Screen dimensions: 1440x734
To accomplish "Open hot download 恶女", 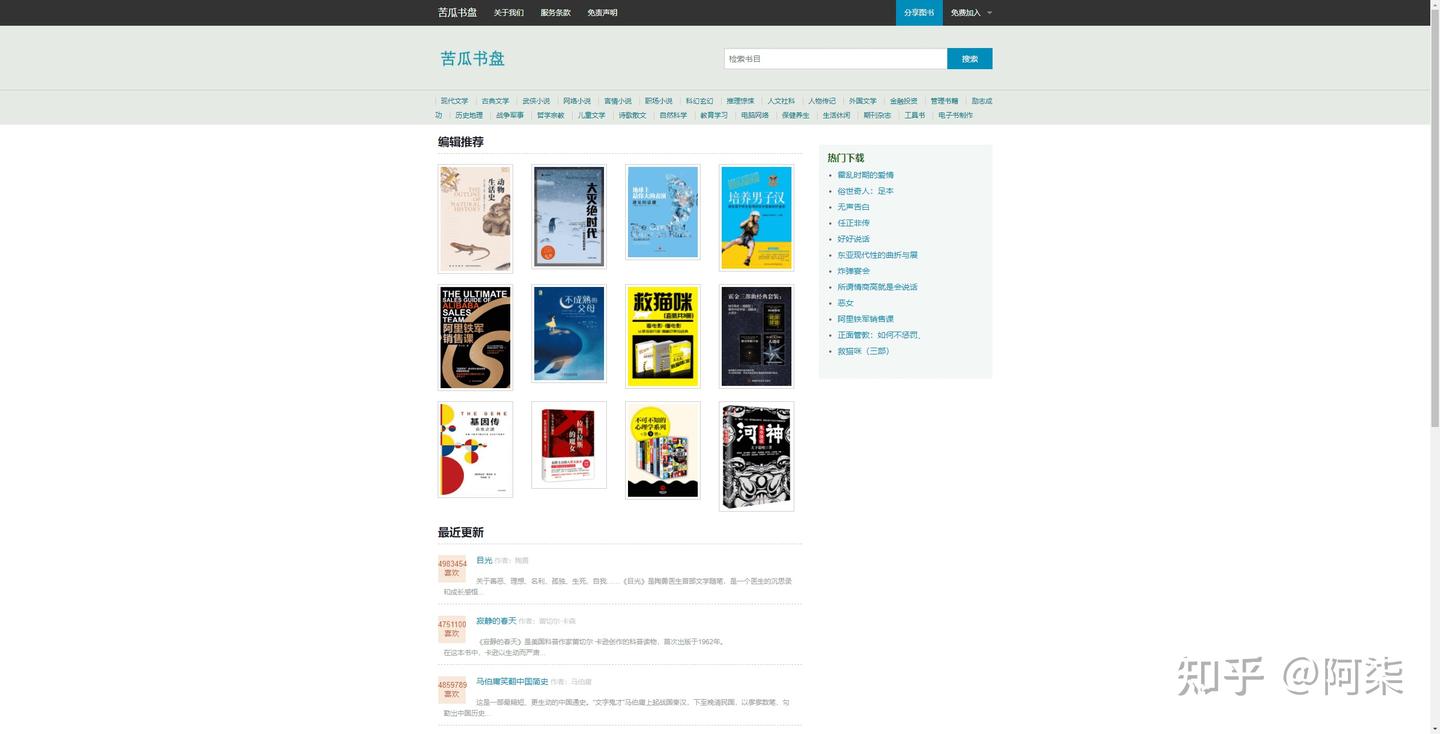I will 846,303.
